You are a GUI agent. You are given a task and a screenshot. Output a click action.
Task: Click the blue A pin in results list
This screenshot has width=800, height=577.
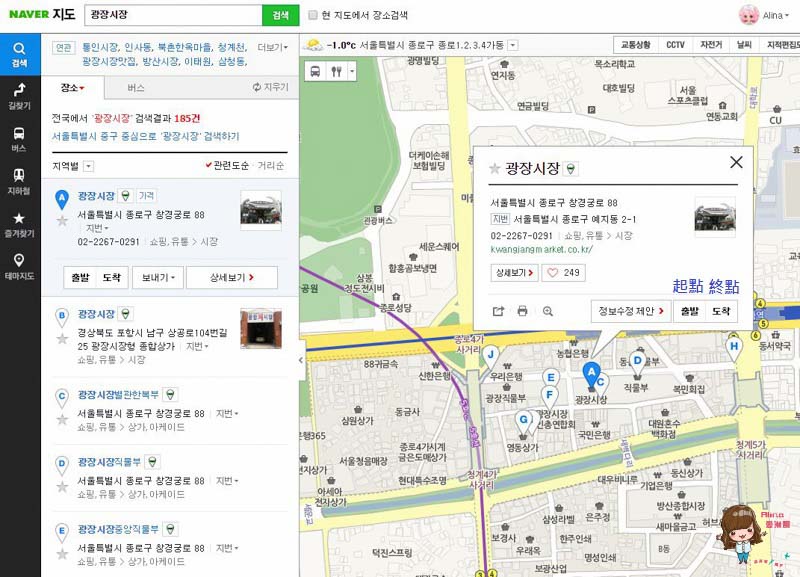coord(62,199)
